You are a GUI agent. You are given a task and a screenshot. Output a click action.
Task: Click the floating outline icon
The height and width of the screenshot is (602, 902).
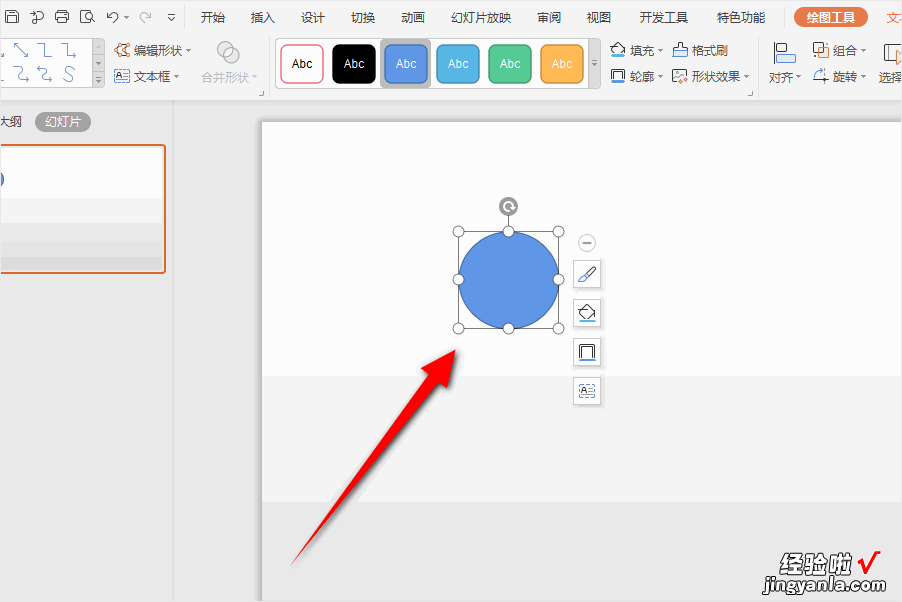coord(587,352)
